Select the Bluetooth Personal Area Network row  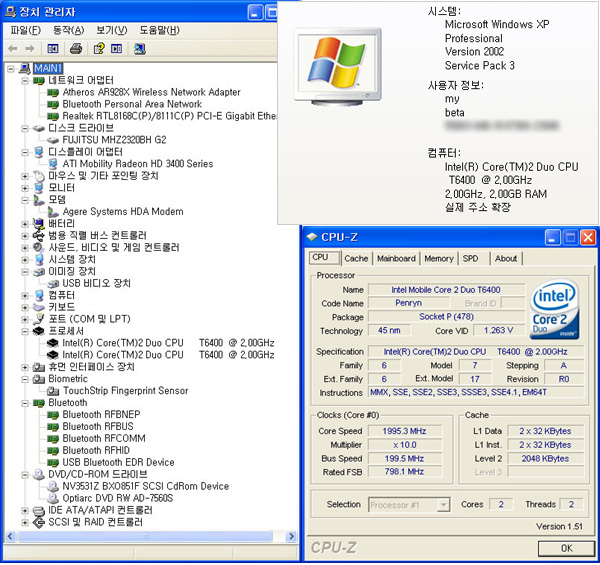(132, 104)
